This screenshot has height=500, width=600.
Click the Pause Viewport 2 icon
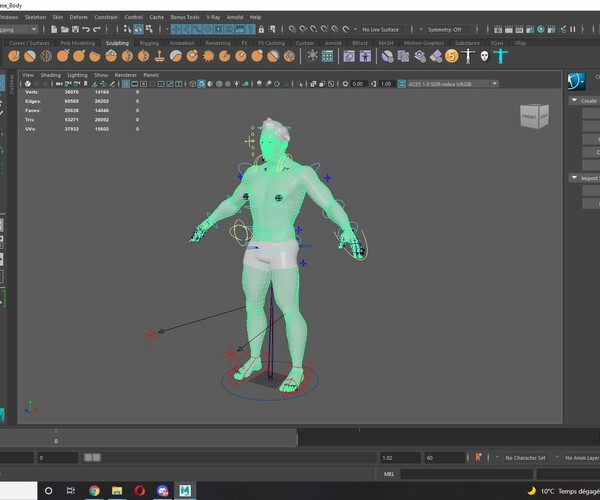pyautogui.click(x=573, y=29)
